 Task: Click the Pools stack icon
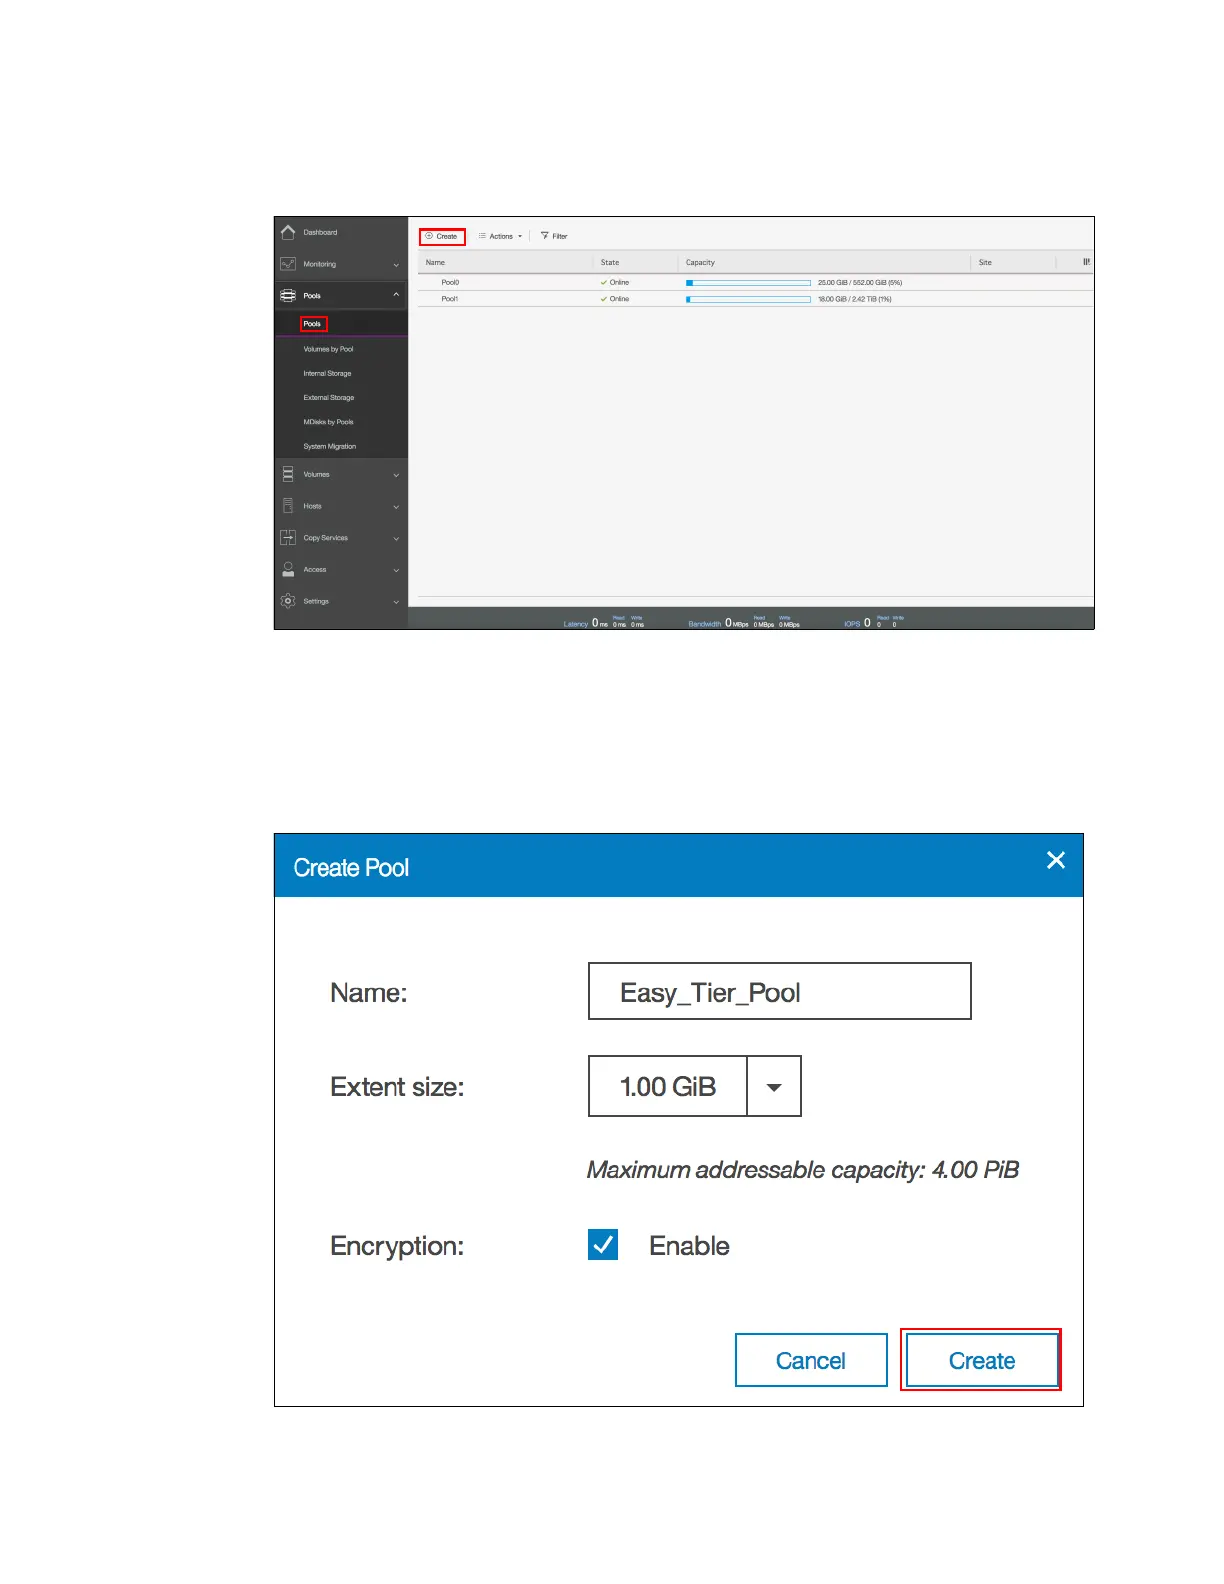[288, 296]
